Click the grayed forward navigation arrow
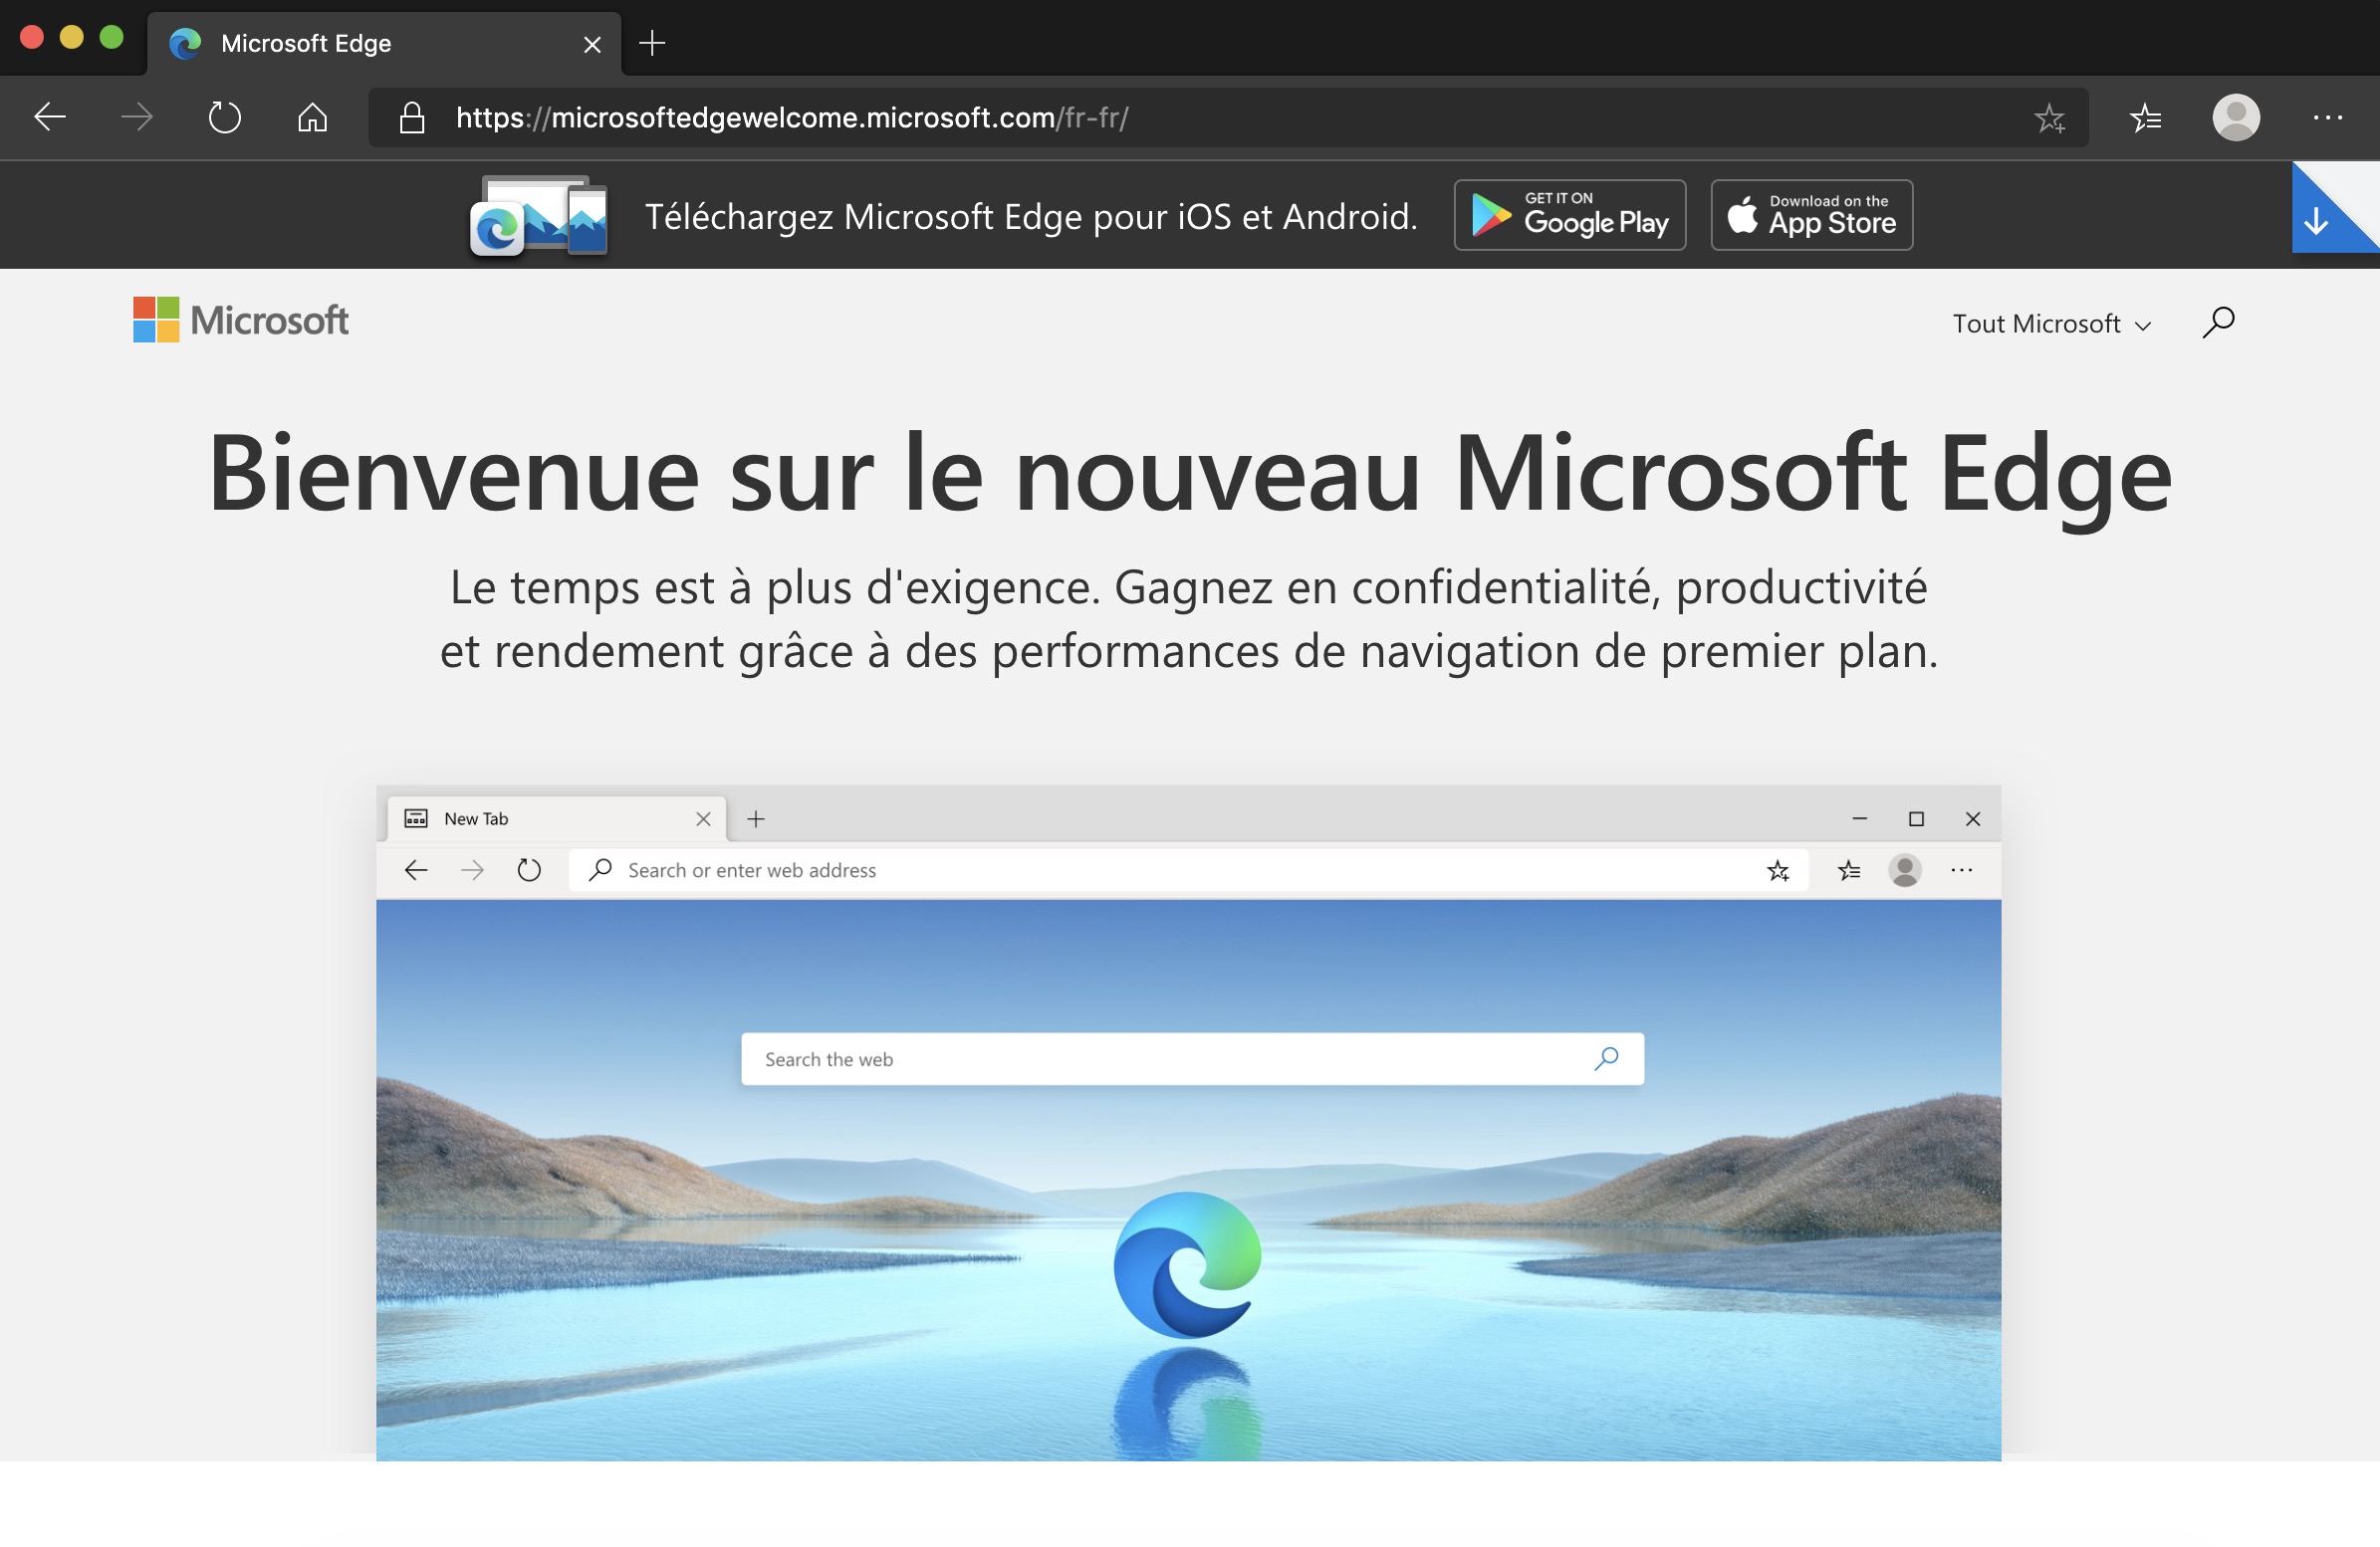This screenshot has width=2380, height=1547. [137, 118]
